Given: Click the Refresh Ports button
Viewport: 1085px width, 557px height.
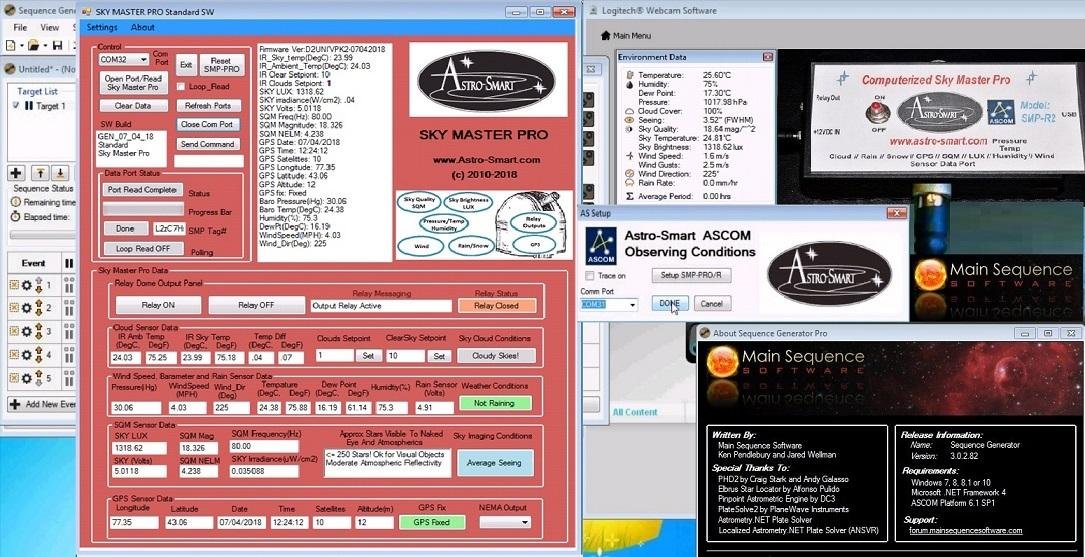Looking at the screenshot, I should point(208,106).
